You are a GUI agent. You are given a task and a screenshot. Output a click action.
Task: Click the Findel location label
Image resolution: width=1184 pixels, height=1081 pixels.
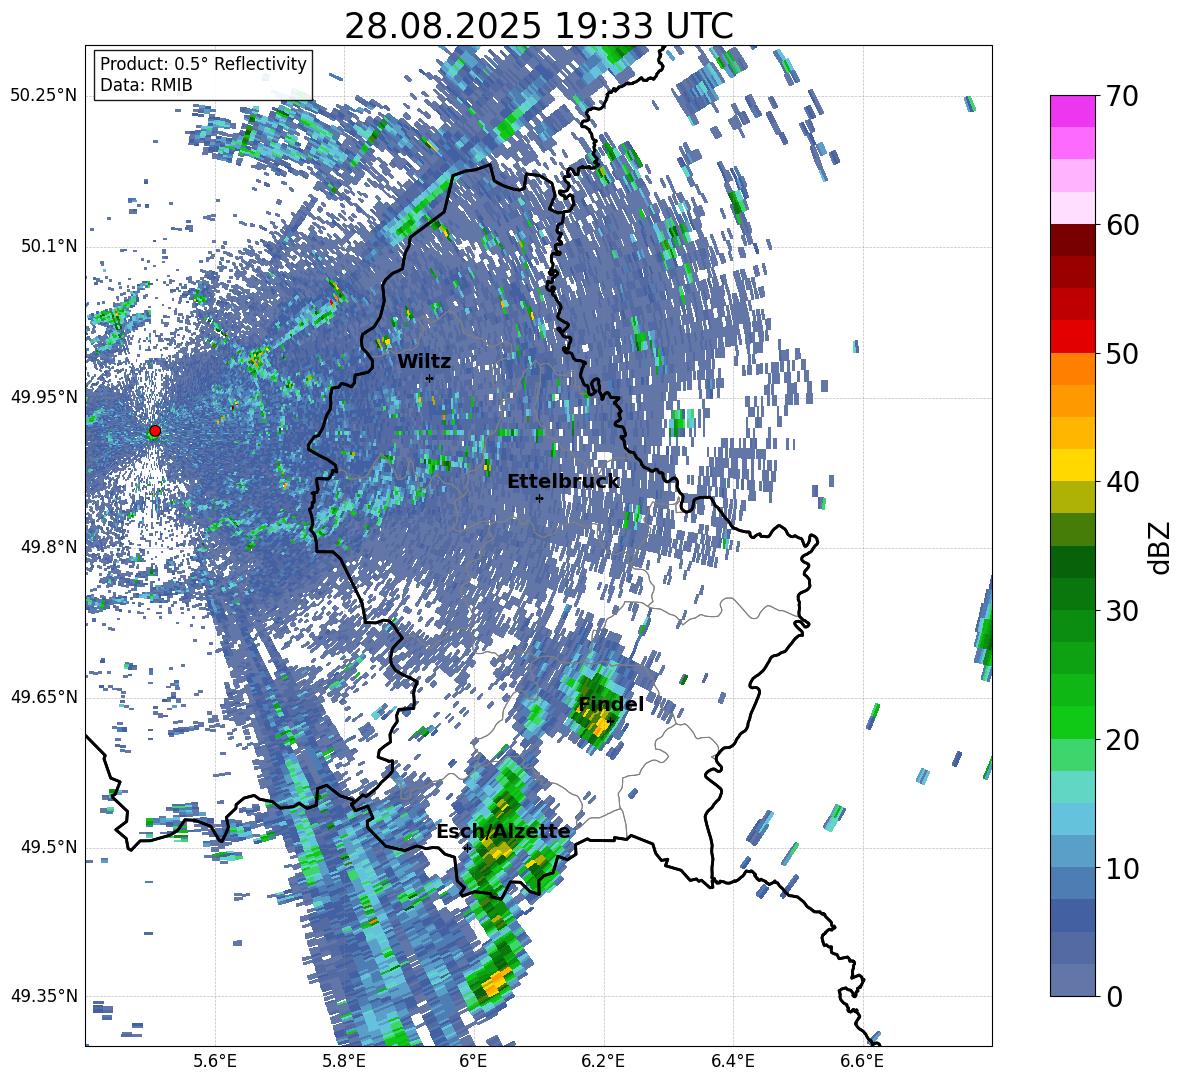[611, 704]
